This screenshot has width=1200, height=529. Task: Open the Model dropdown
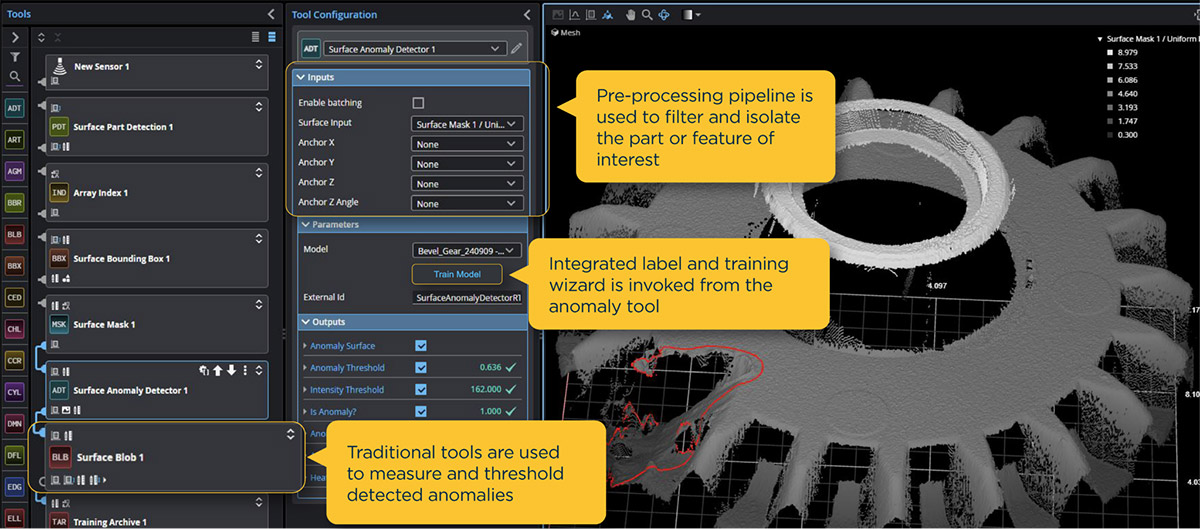click(x=467, y=251)
